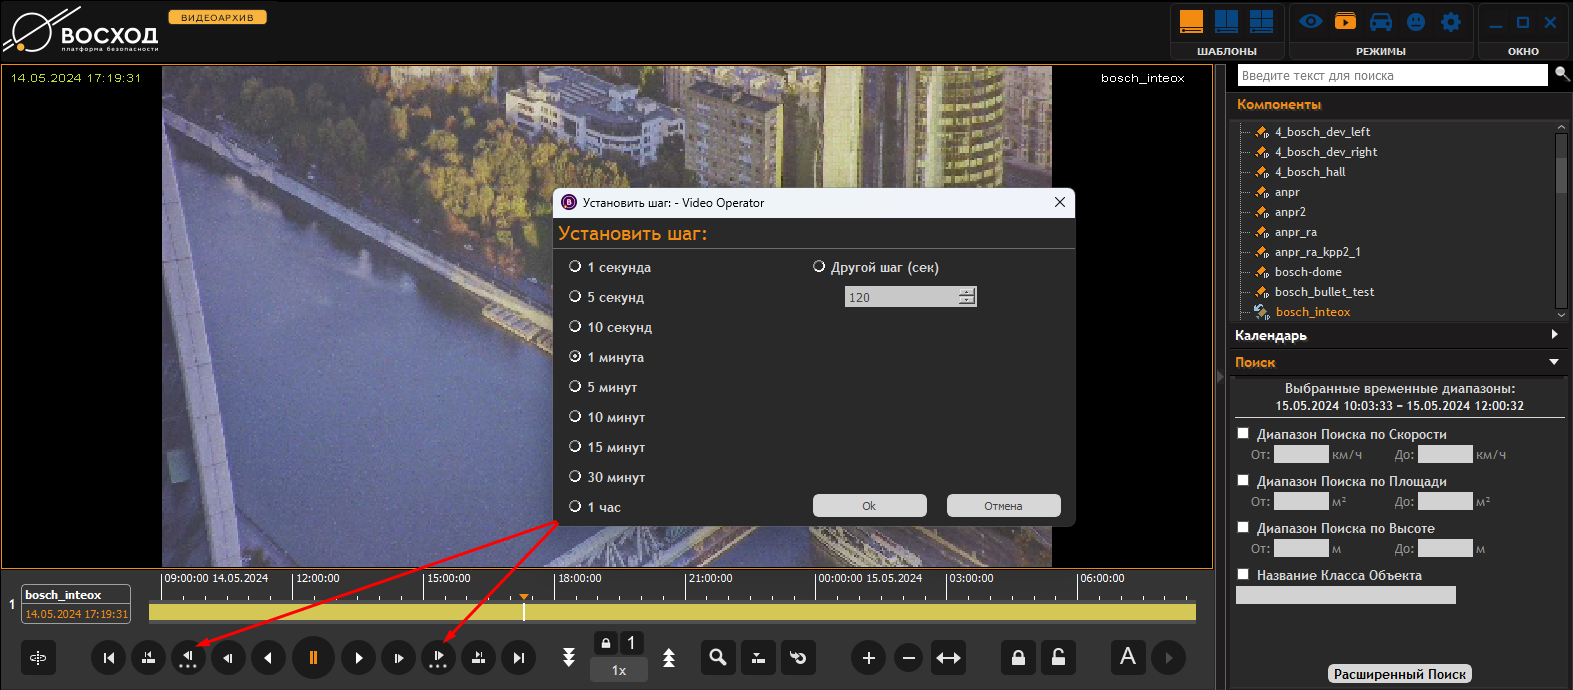Jump to the end of the recording

point(518,657)
